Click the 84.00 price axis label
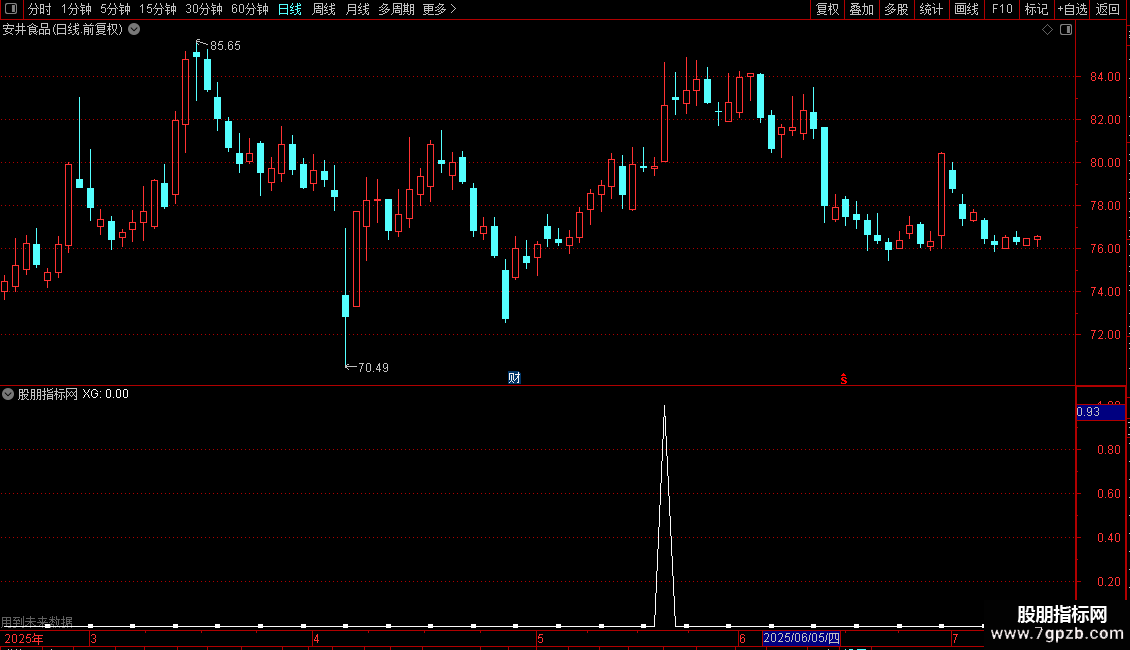The width and height of the screenshot is (1130, 650). pyautogui.click(x=1105, y=76)
